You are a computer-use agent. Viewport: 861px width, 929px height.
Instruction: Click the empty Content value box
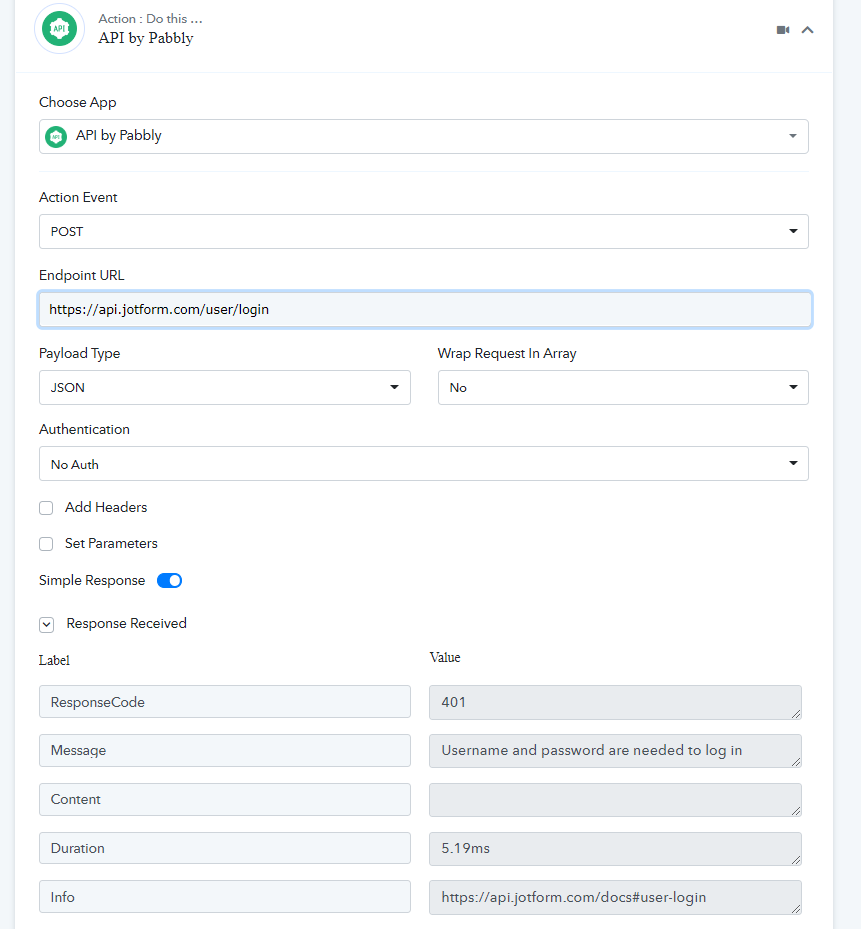pyautogui.click(x=615, y=800)
